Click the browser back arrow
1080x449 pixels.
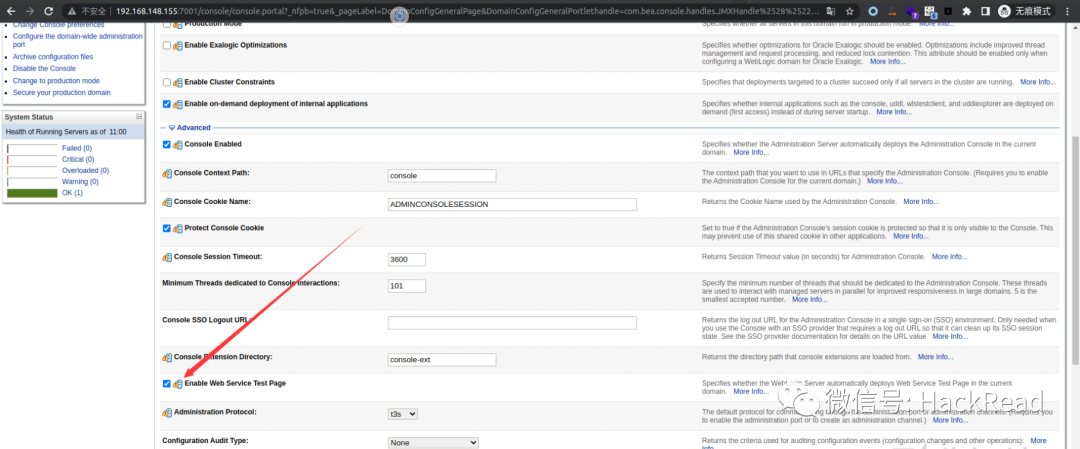[x=11, y=11]
